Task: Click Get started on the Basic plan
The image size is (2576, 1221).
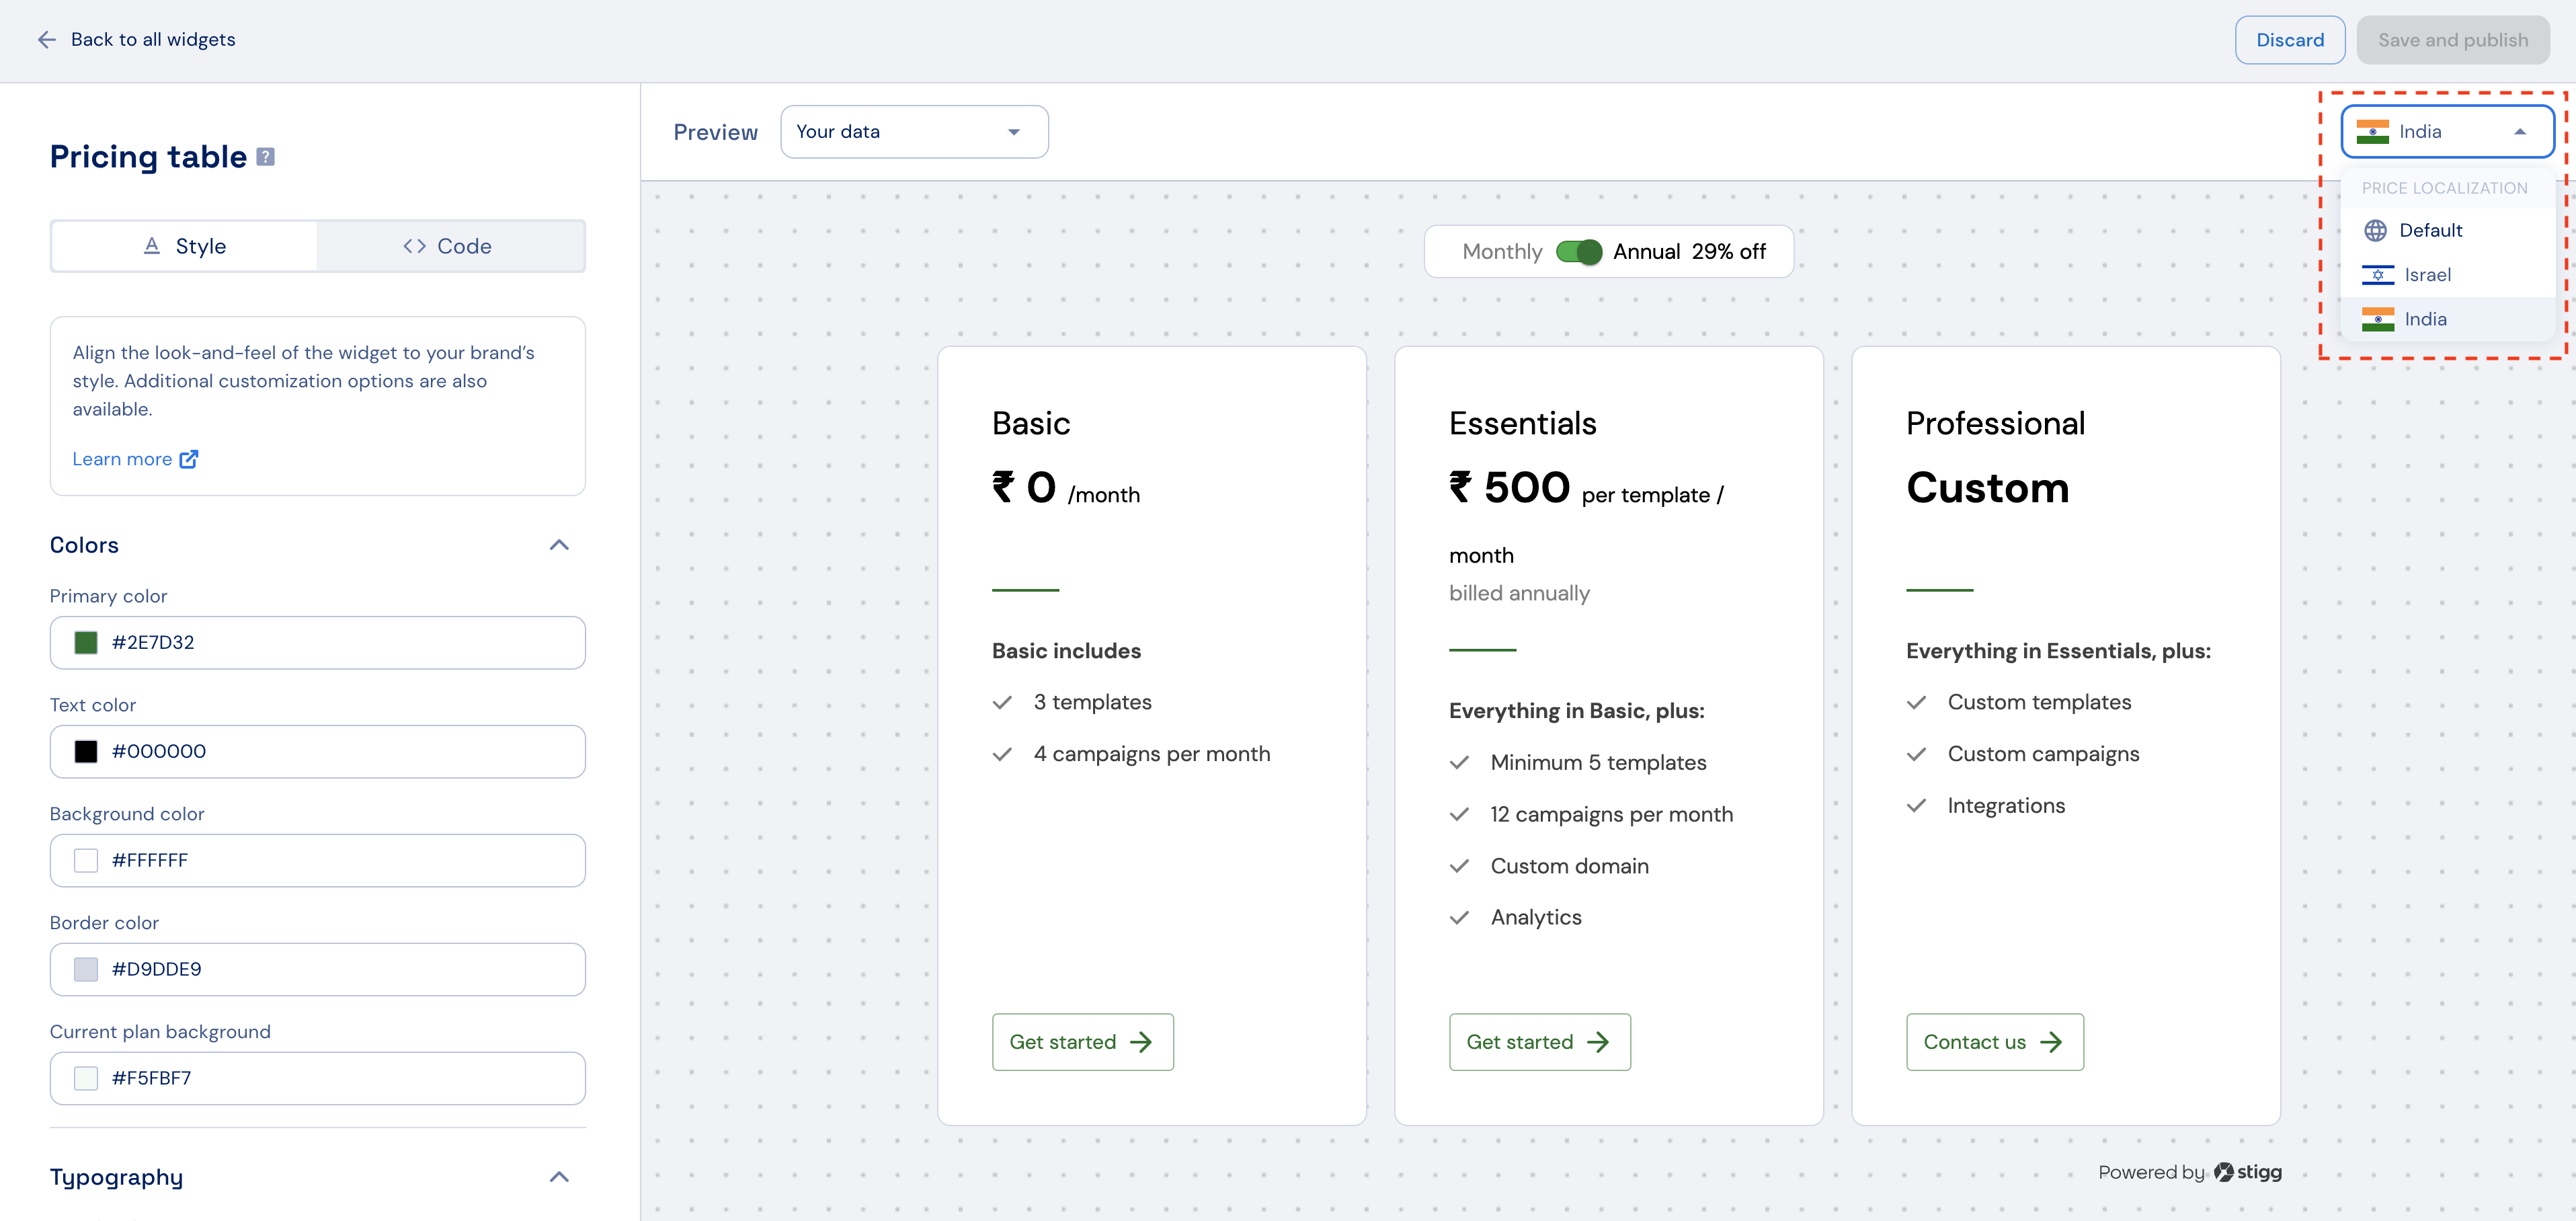Action: pos(1082,1042)
